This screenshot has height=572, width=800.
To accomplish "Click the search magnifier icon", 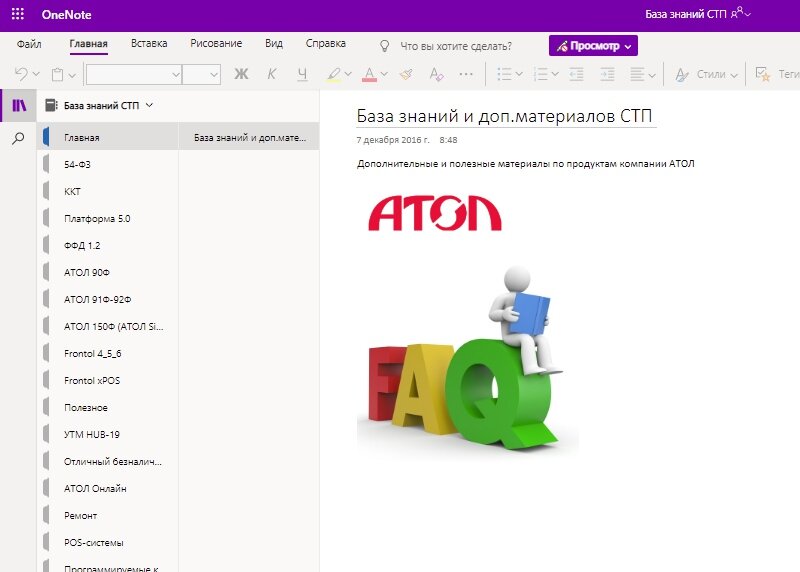I will 18,138.
